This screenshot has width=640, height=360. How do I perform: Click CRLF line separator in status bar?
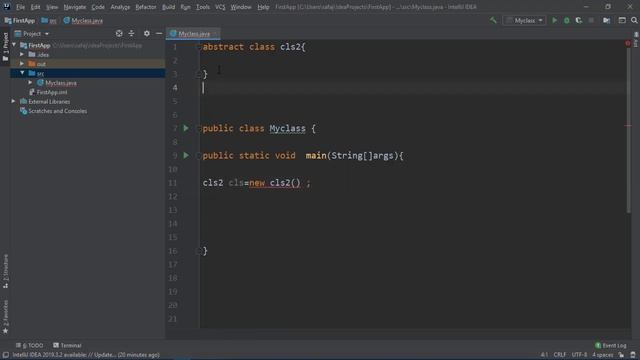[560, 355]
